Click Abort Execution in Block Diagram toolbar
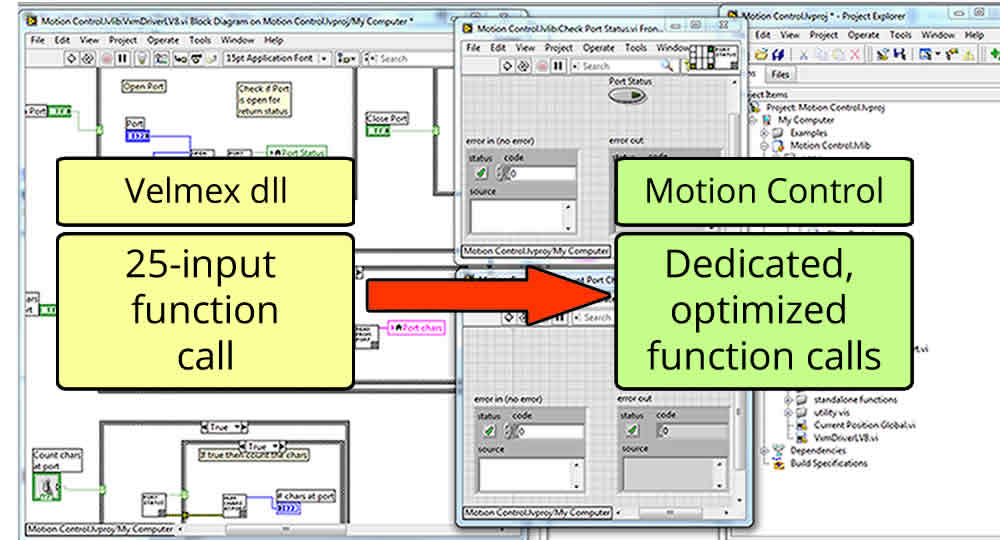The height and width of the screenshot is (540, 1000). click(106, 59)
